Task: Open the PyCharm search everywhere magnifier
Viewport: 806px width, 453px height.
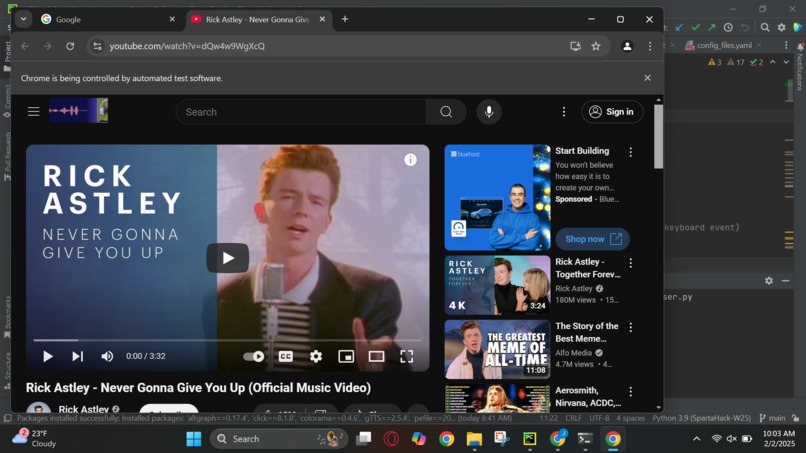Action: pyautogui.click(x=765, y=27)
